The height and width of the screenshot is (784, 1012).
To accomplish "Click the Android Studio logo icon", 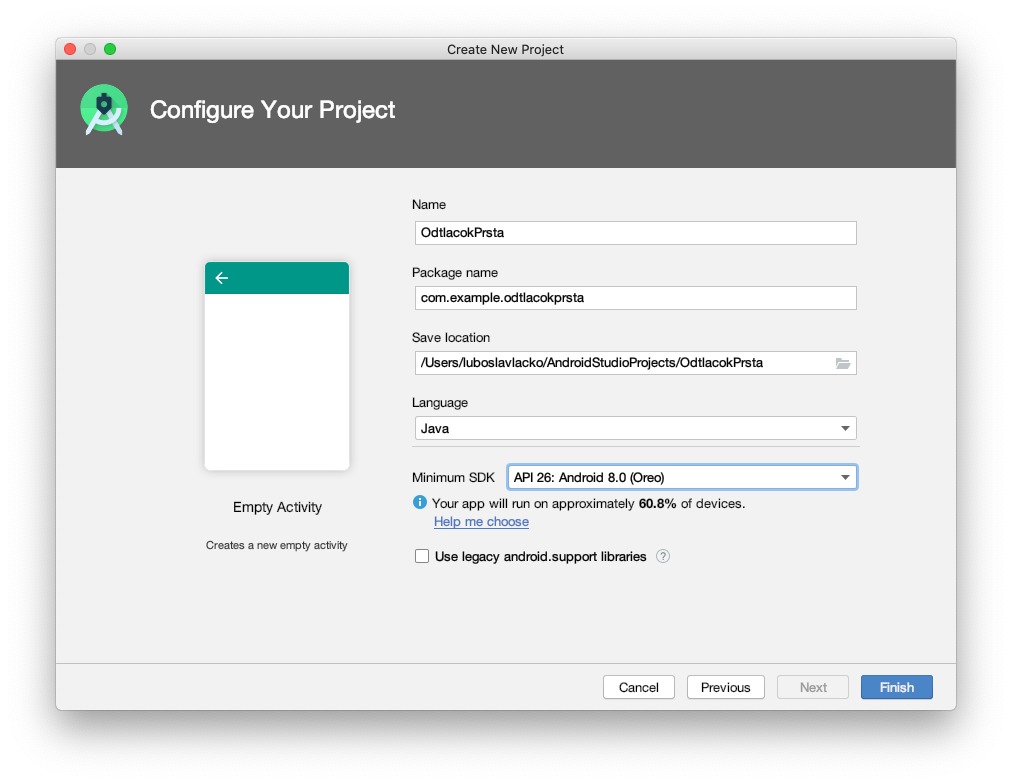I will 104,110.
